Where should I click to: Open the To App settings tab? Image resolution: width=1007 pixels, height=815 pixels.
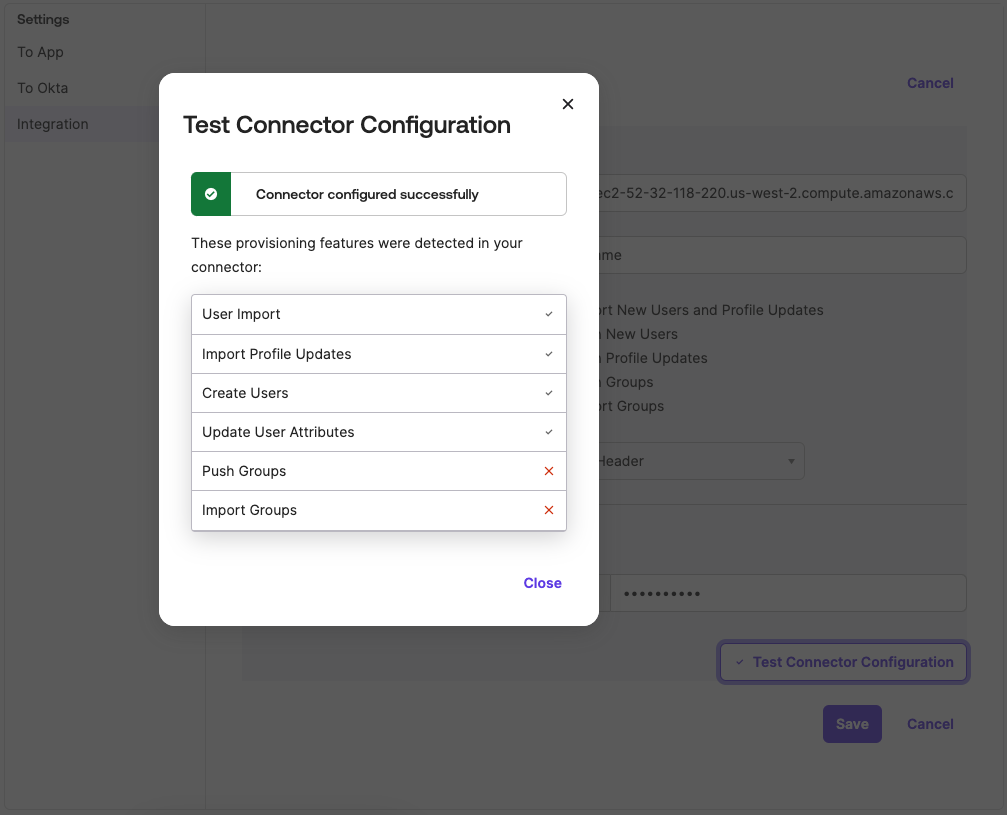tap(40, 52)
